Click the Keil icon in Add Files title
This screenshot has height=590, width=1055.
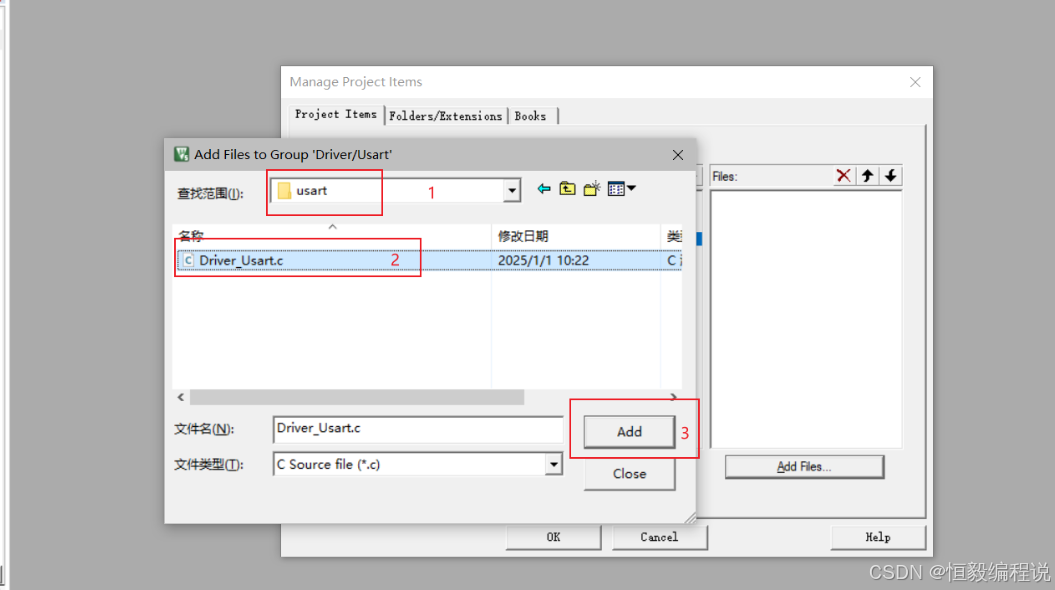tap(181, 154)
